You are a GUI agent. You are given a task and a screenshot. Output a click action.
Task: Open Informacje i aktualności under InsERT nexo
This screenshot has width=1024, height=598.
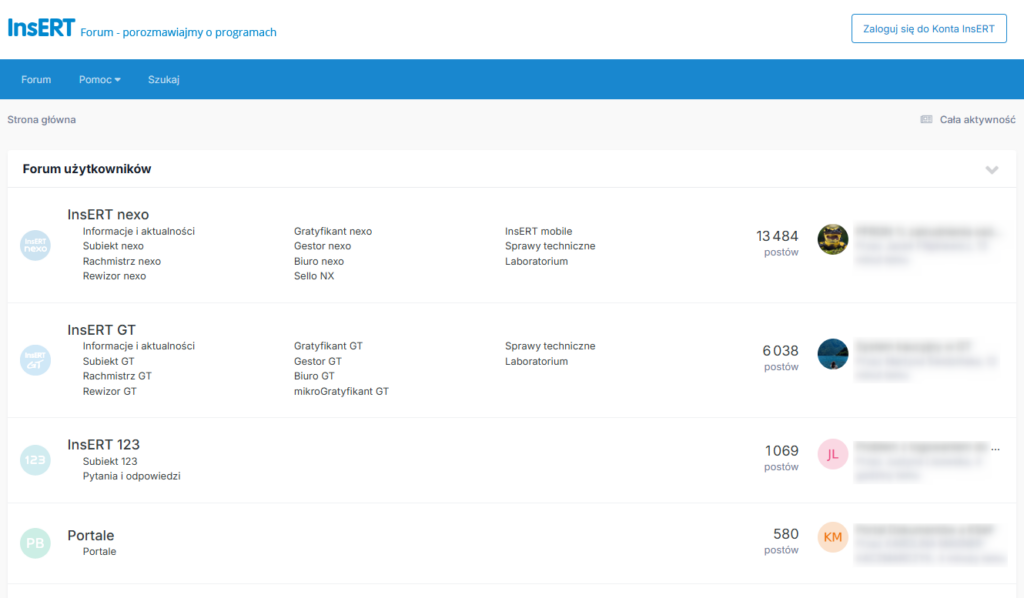[x=138, y=231]
